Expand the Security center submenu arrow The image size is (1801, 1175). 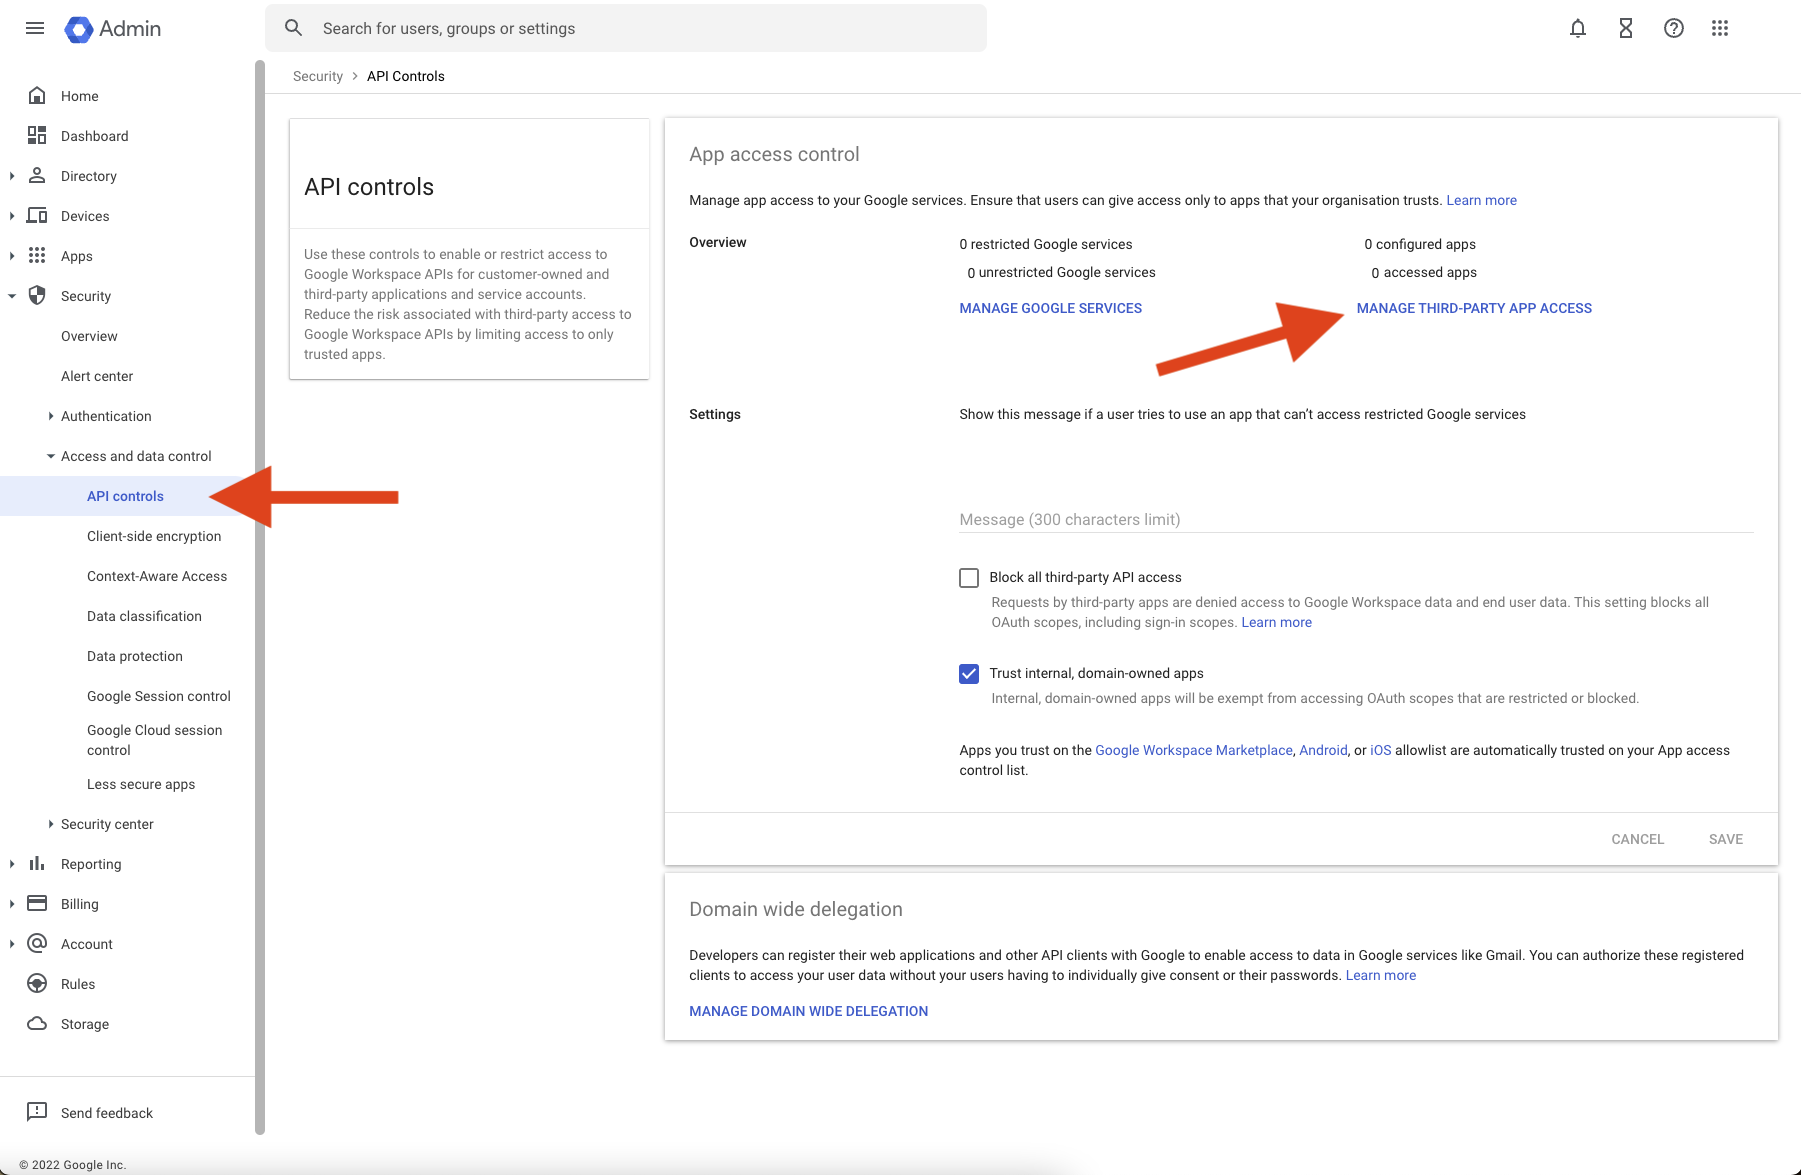50,824
